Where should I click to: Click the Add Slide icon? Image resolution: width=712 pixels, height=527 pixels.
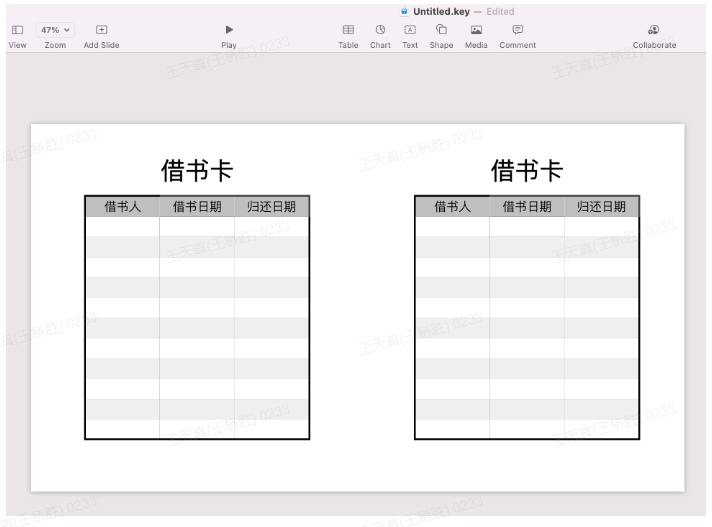(x=101, y=31)
